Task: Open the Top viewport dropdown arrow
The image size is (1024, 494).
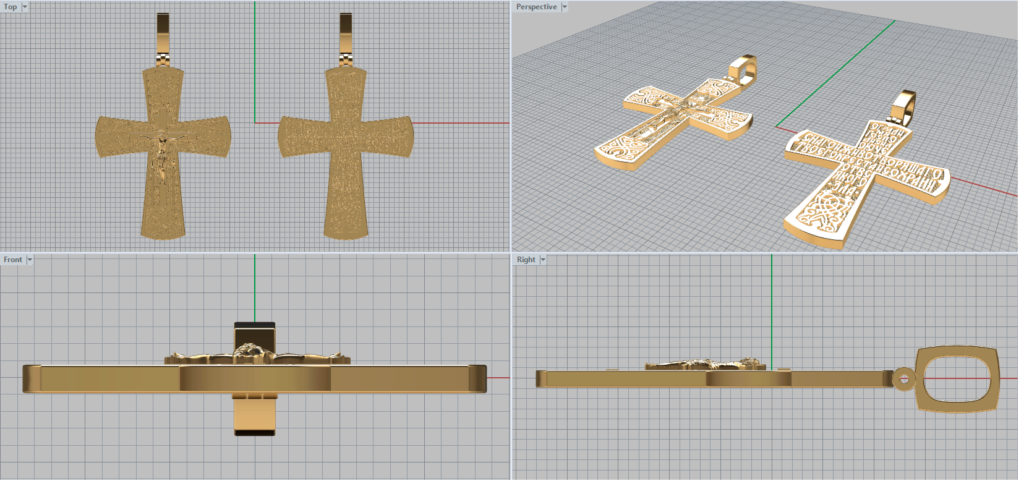Action: (25, 7)
